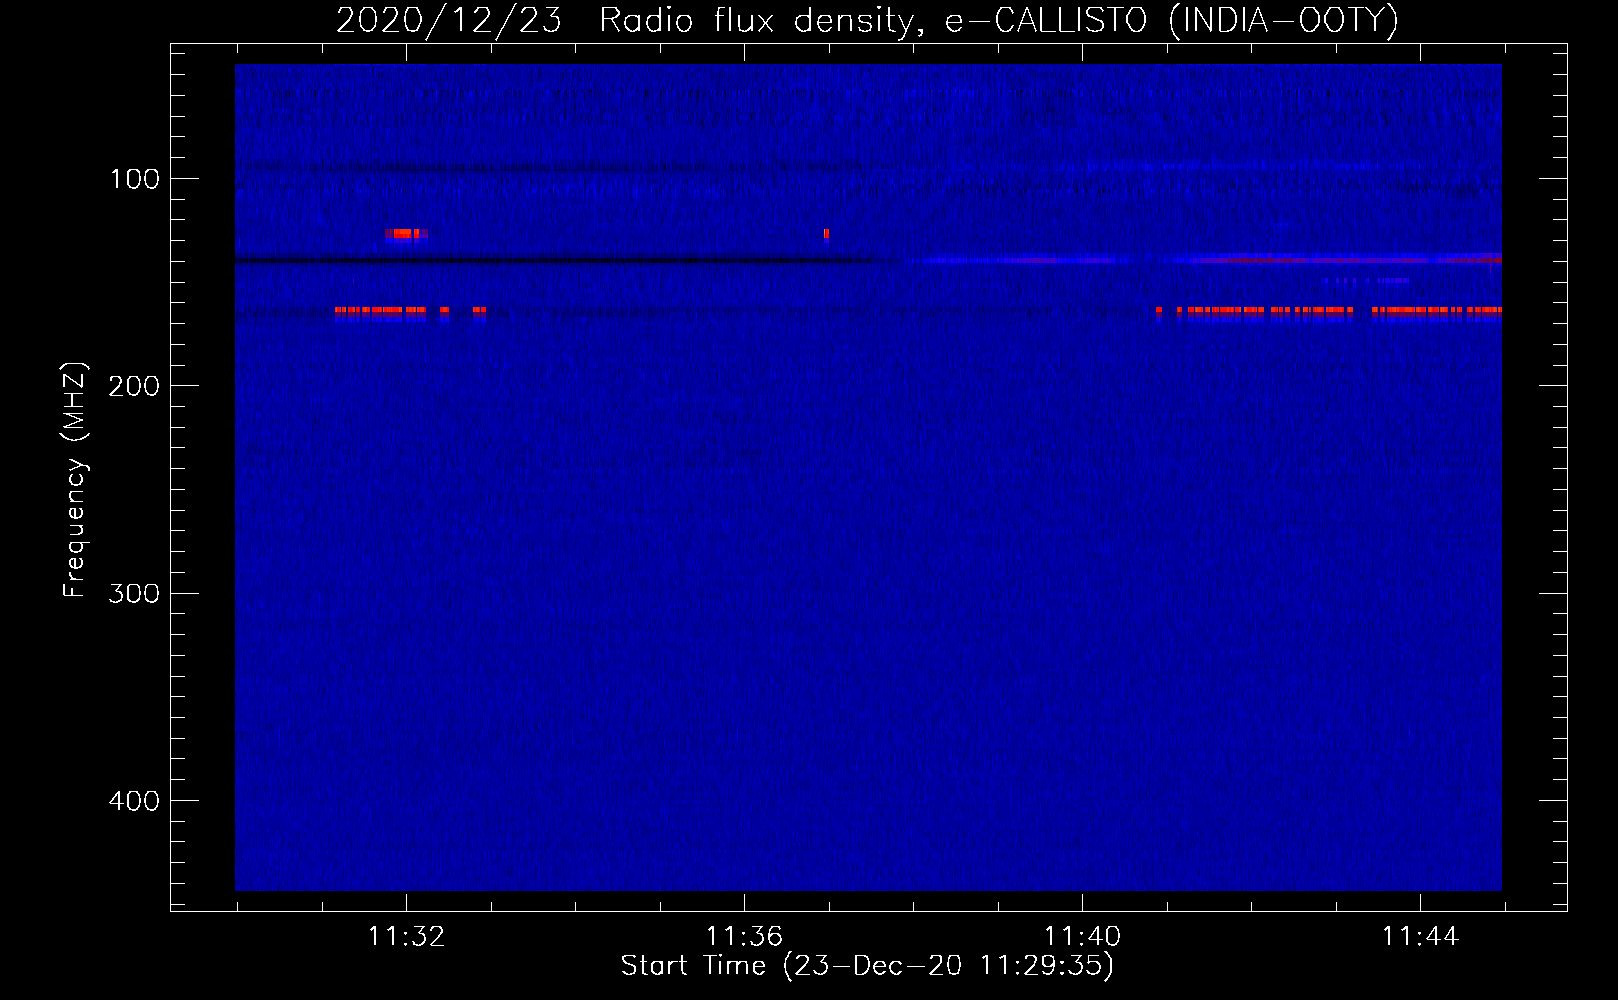Click the 11:44 time tick label
This screenshot has height=1000, width=1618.
point(1420,937)
